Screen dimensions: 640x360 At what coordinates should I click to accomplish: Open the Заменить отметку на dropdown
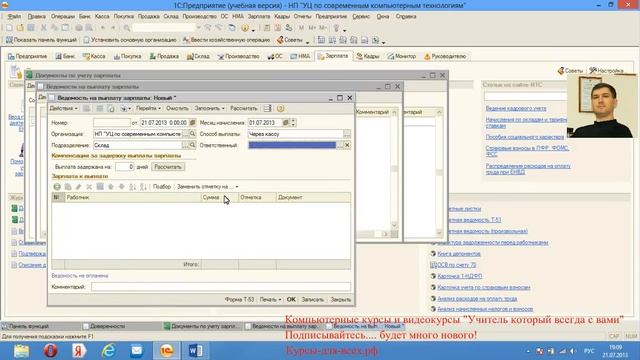(208, 187)
